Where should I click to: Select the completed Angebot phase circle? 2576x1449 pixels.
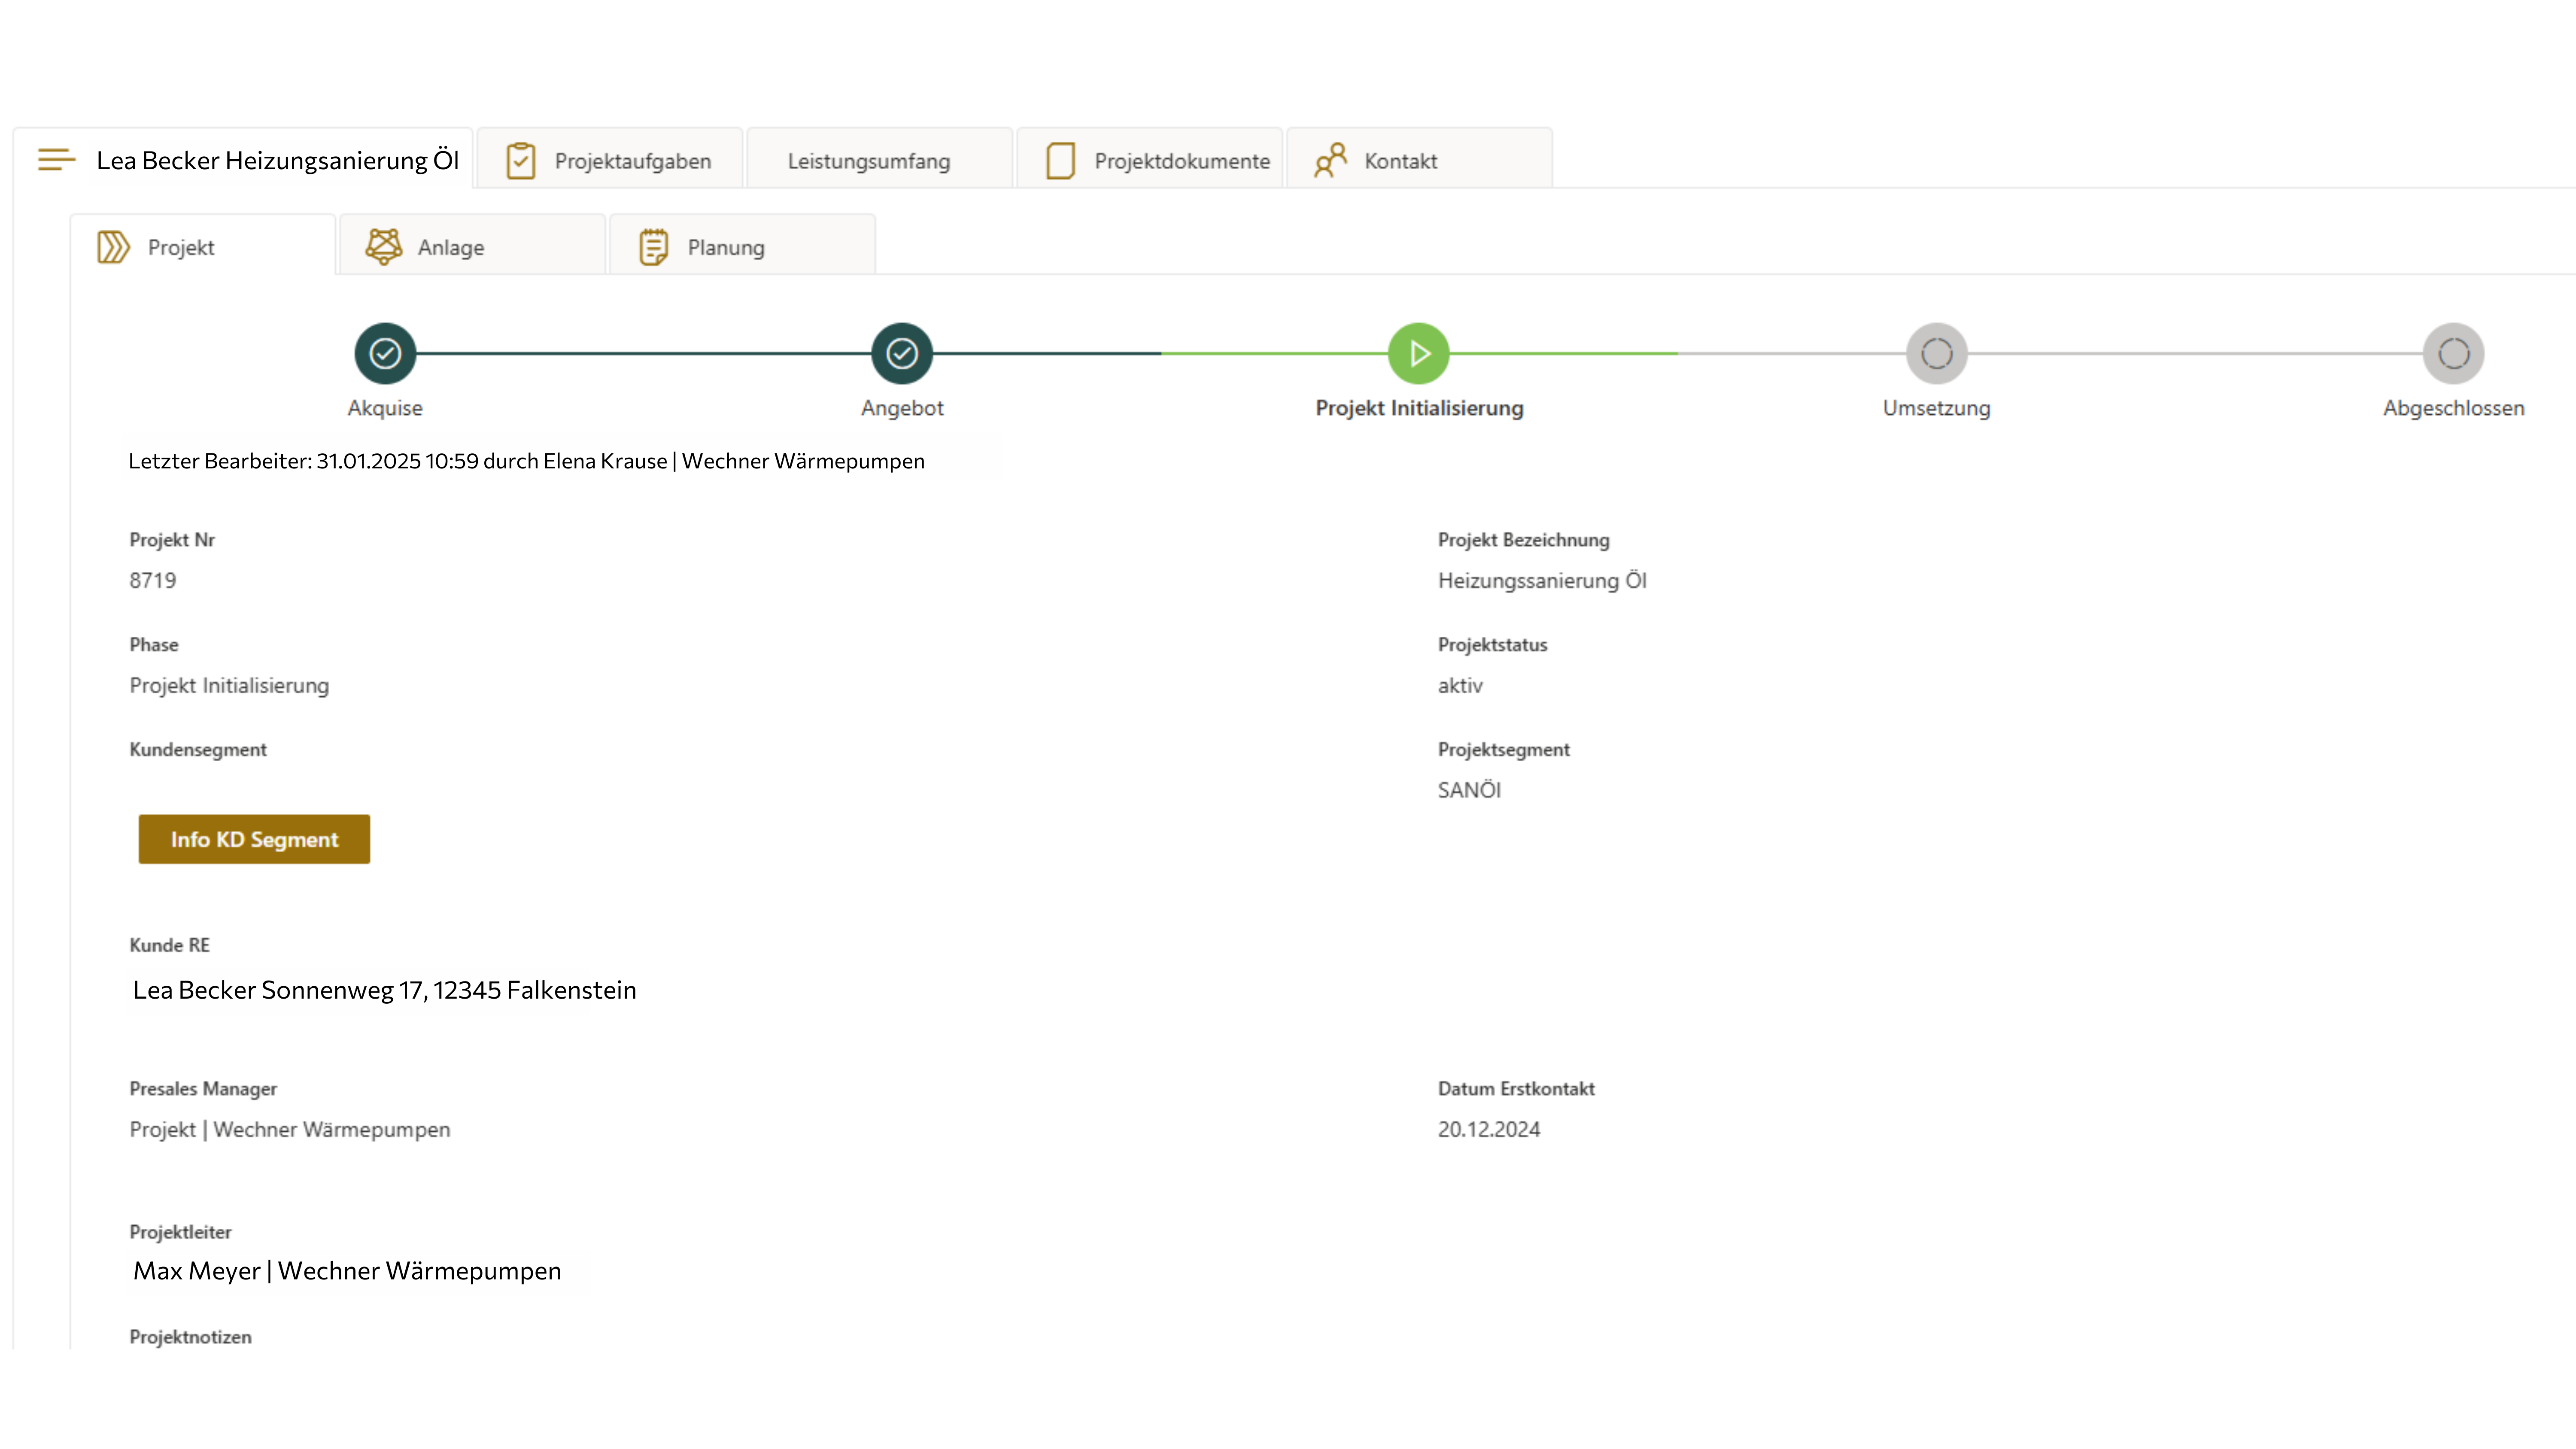point(902,353)
